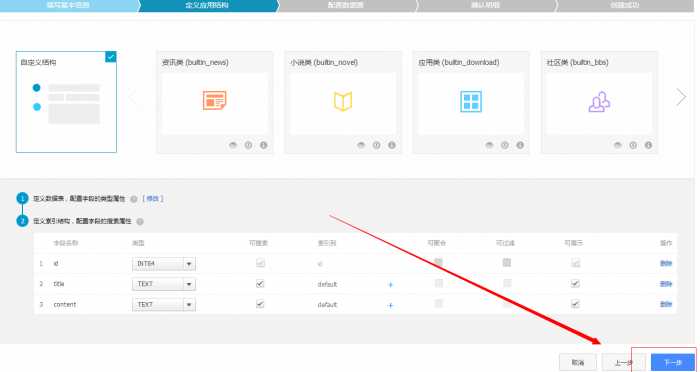Viewport: 700px width, 372px height.
Task: Click the orange news template icon
Action: pyautogui.click(x=215, y=100)
